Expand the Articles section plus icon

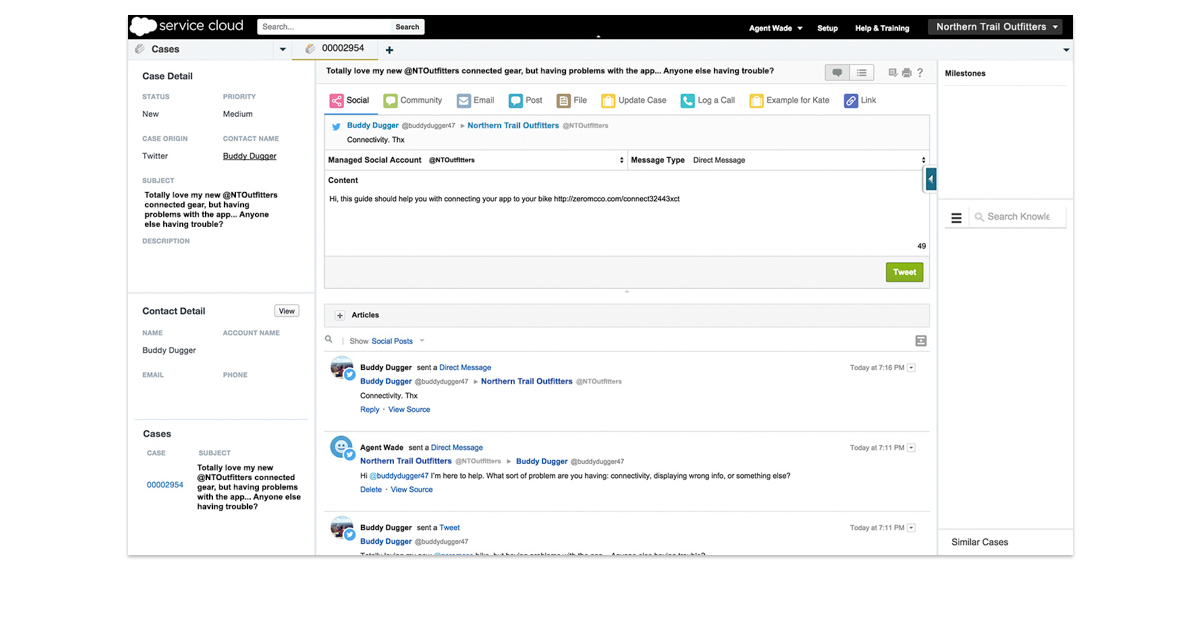(x=340, y=315)
